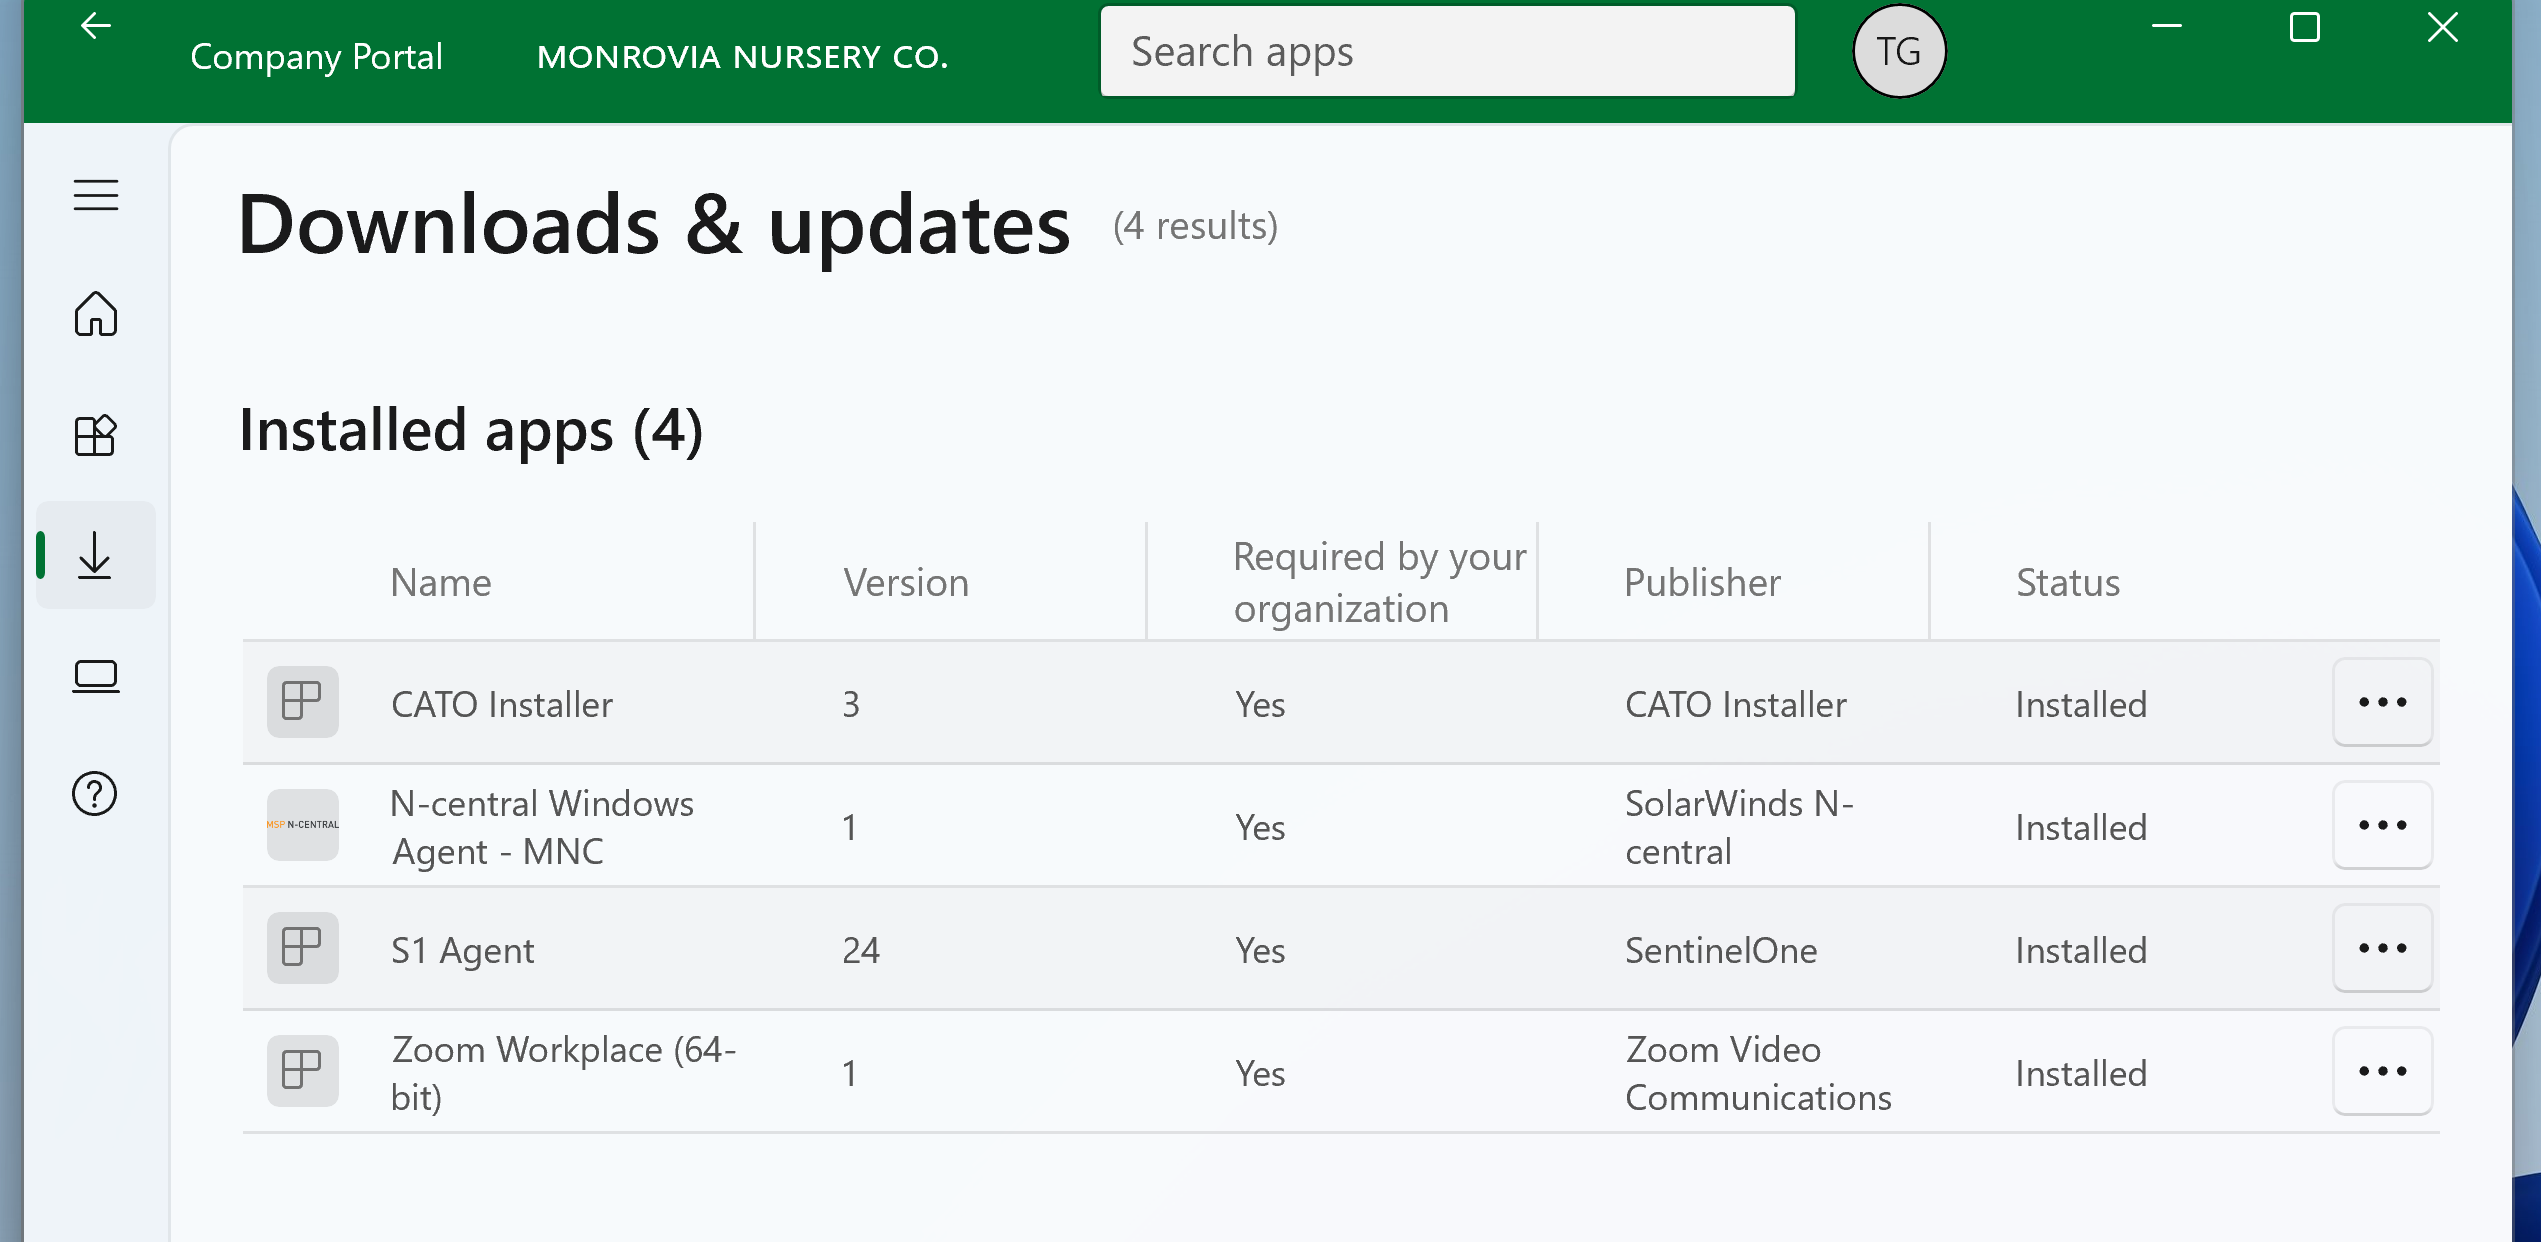The width and height of the screenshot is (2541, 1242).
Task: Minimize the Company Portal window
Action: pyautogui.click(x=2166, y=27)
